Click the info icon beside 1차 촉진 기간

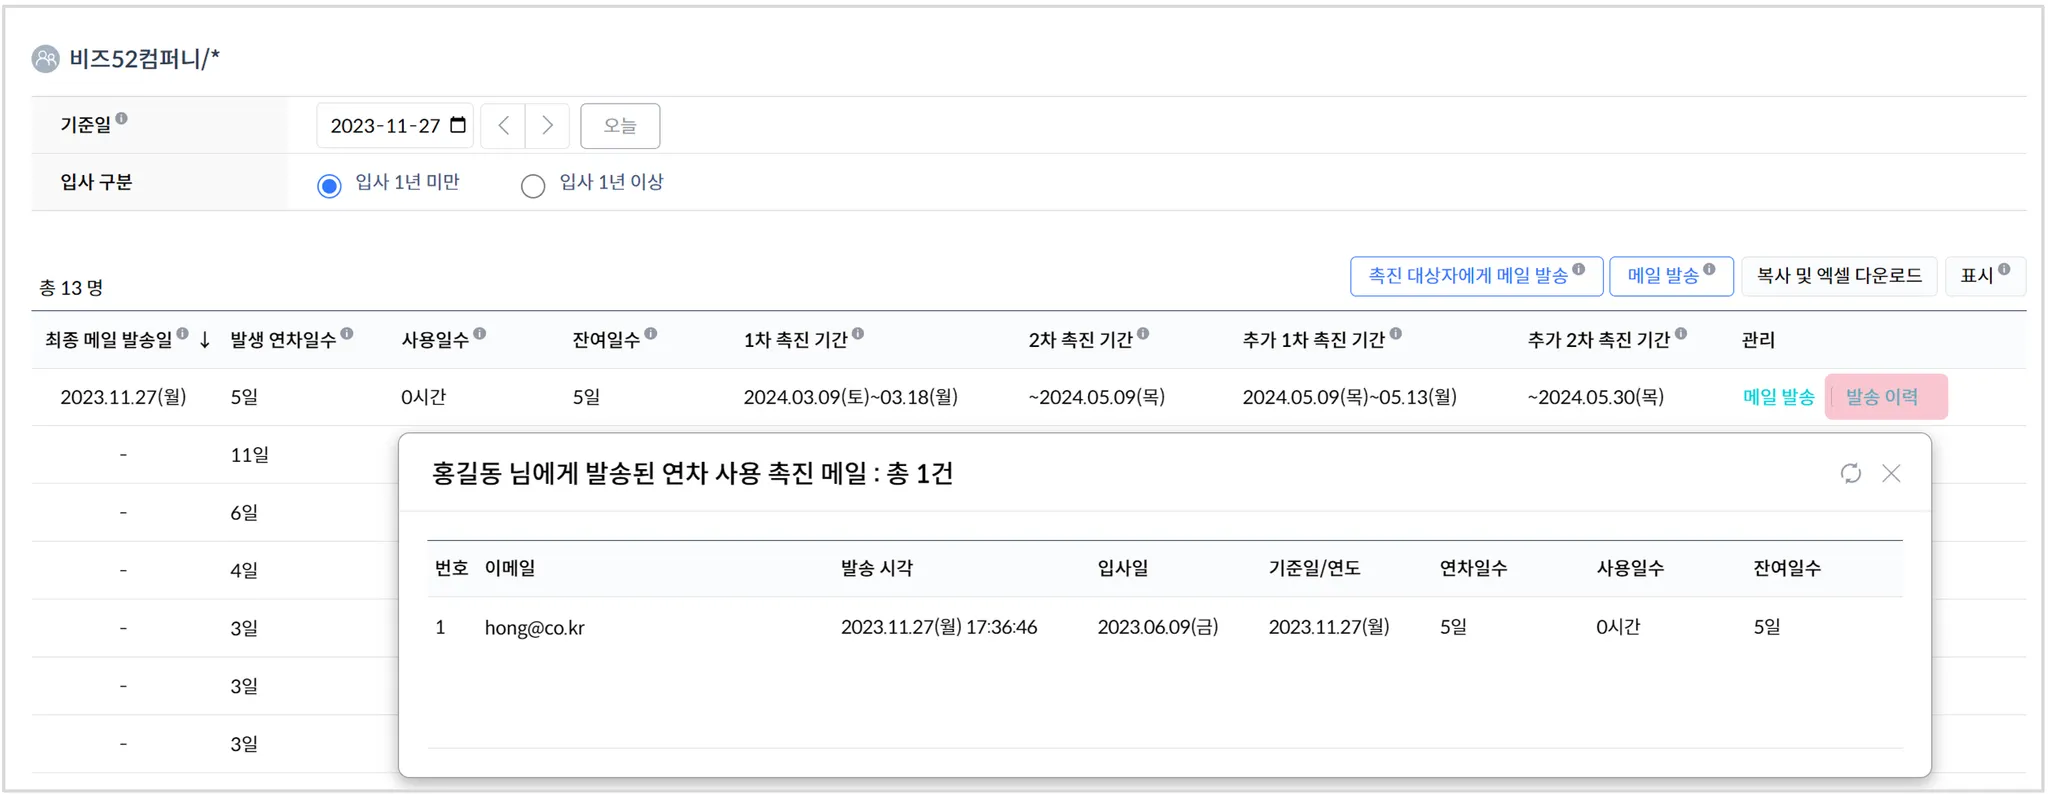click(858, 334)
